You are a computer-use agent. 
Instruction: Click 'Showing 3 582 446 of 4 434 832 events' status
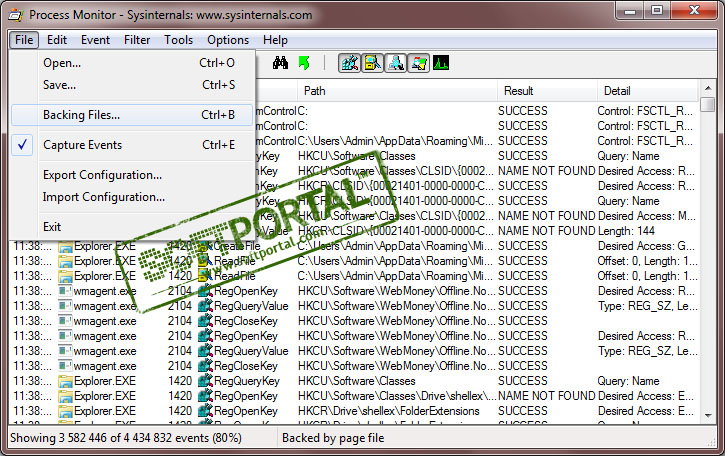(x=126, y=438)
